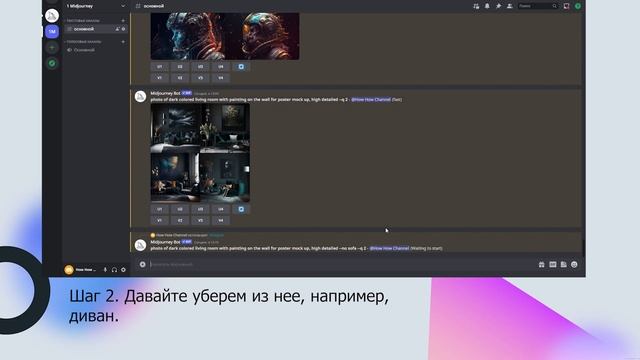This screenshot has width=640, height=360.
Task: Create variation V4 of astronaut image
Action: point(221,78)
